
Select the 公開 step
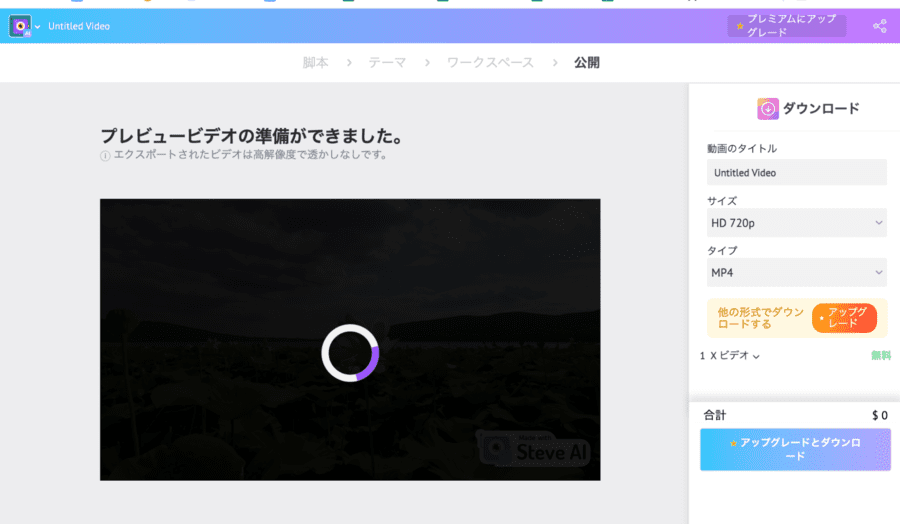(x=587, y=63)
